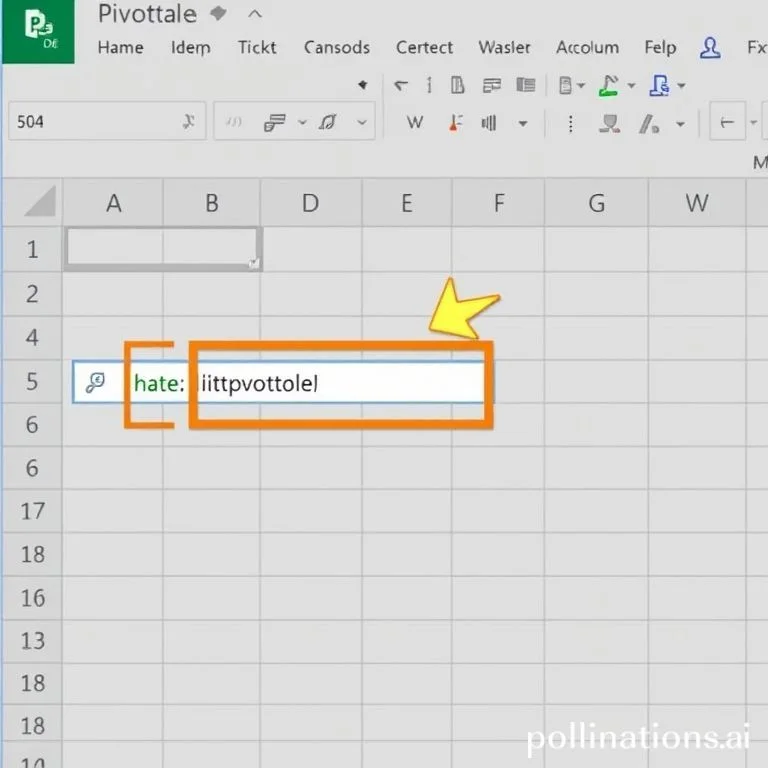This screenshot has width=768, height=768.
Task: Click the slanted pen slash icon
Action: pos(649,123)
